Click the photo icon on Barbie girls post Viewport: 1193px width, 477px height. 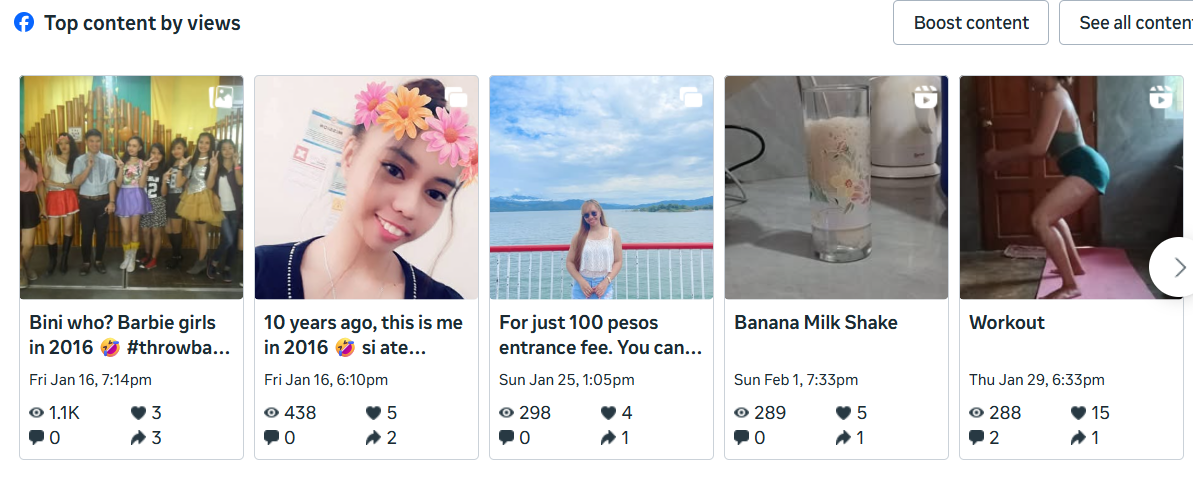coord(221,97)
